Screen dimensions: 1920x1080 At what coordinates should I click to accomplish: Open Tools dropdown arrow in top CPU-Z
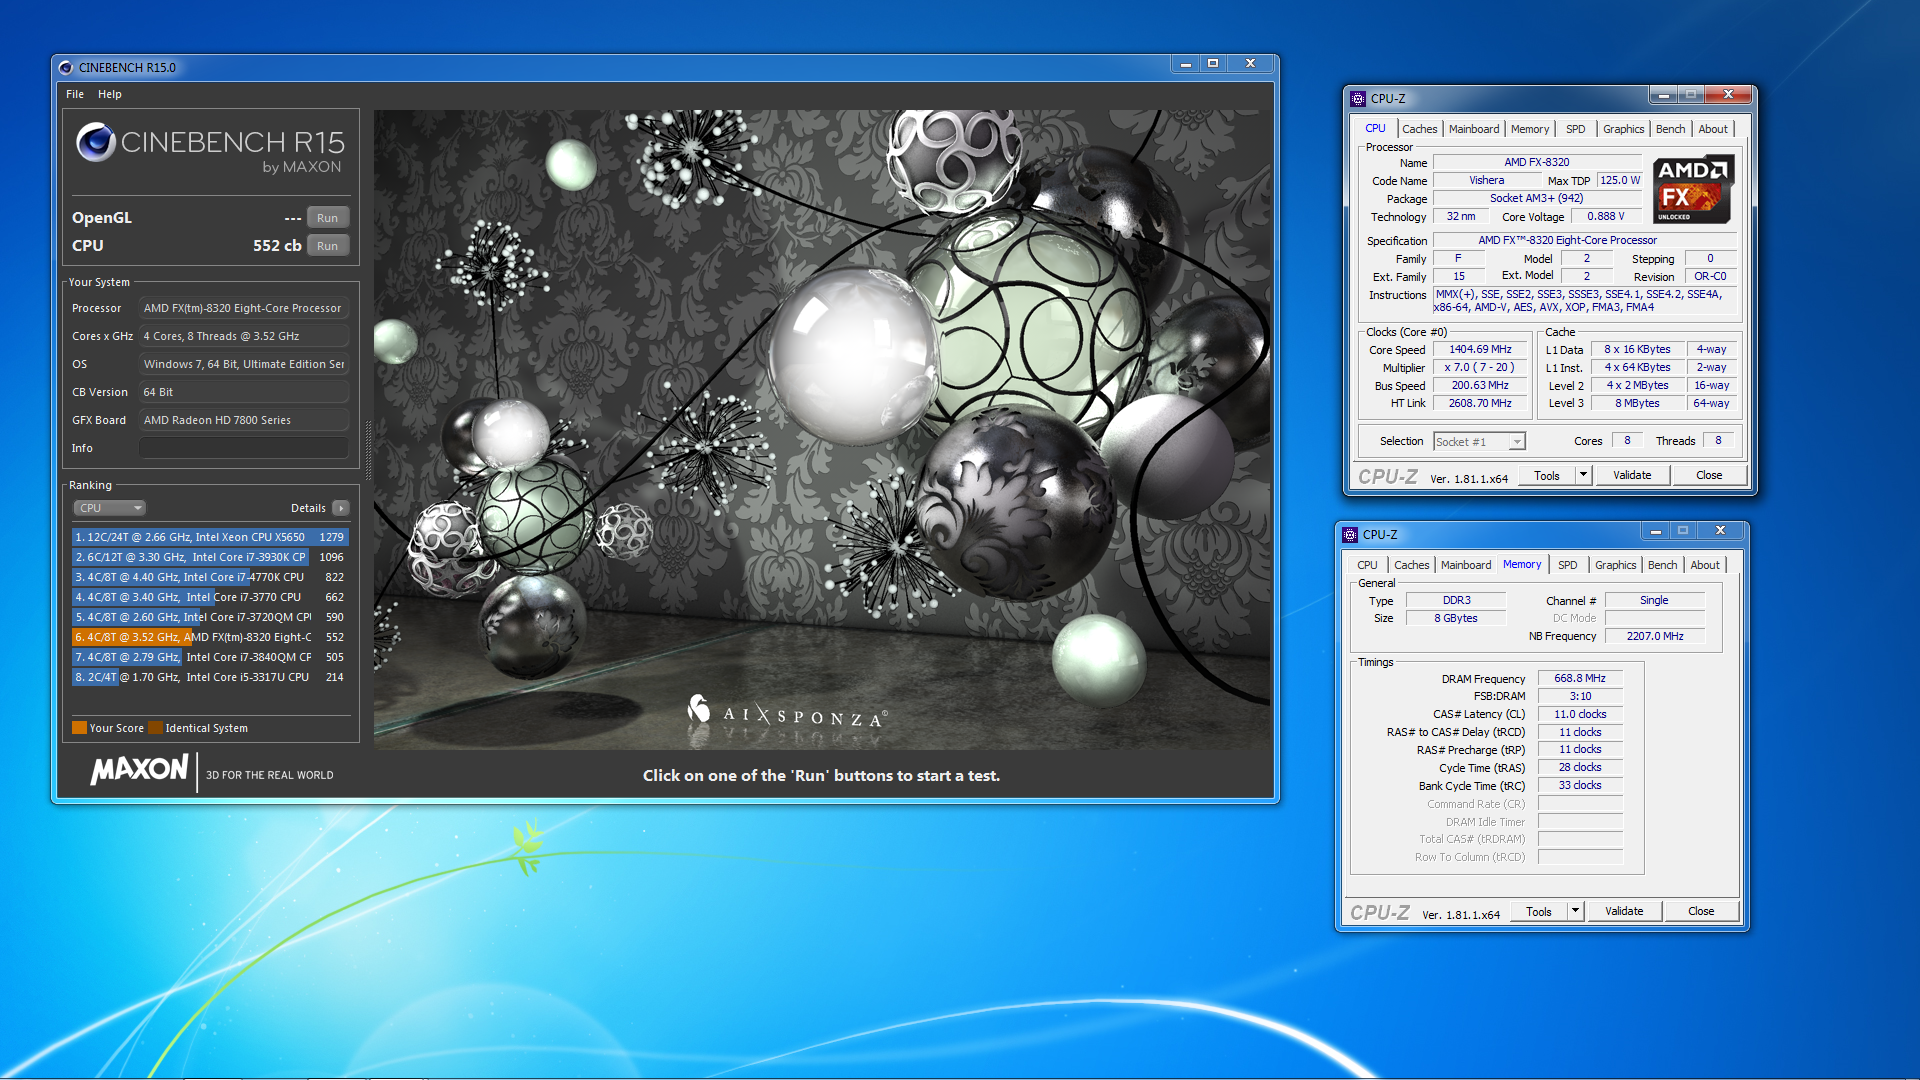[x=1583, y=475]
